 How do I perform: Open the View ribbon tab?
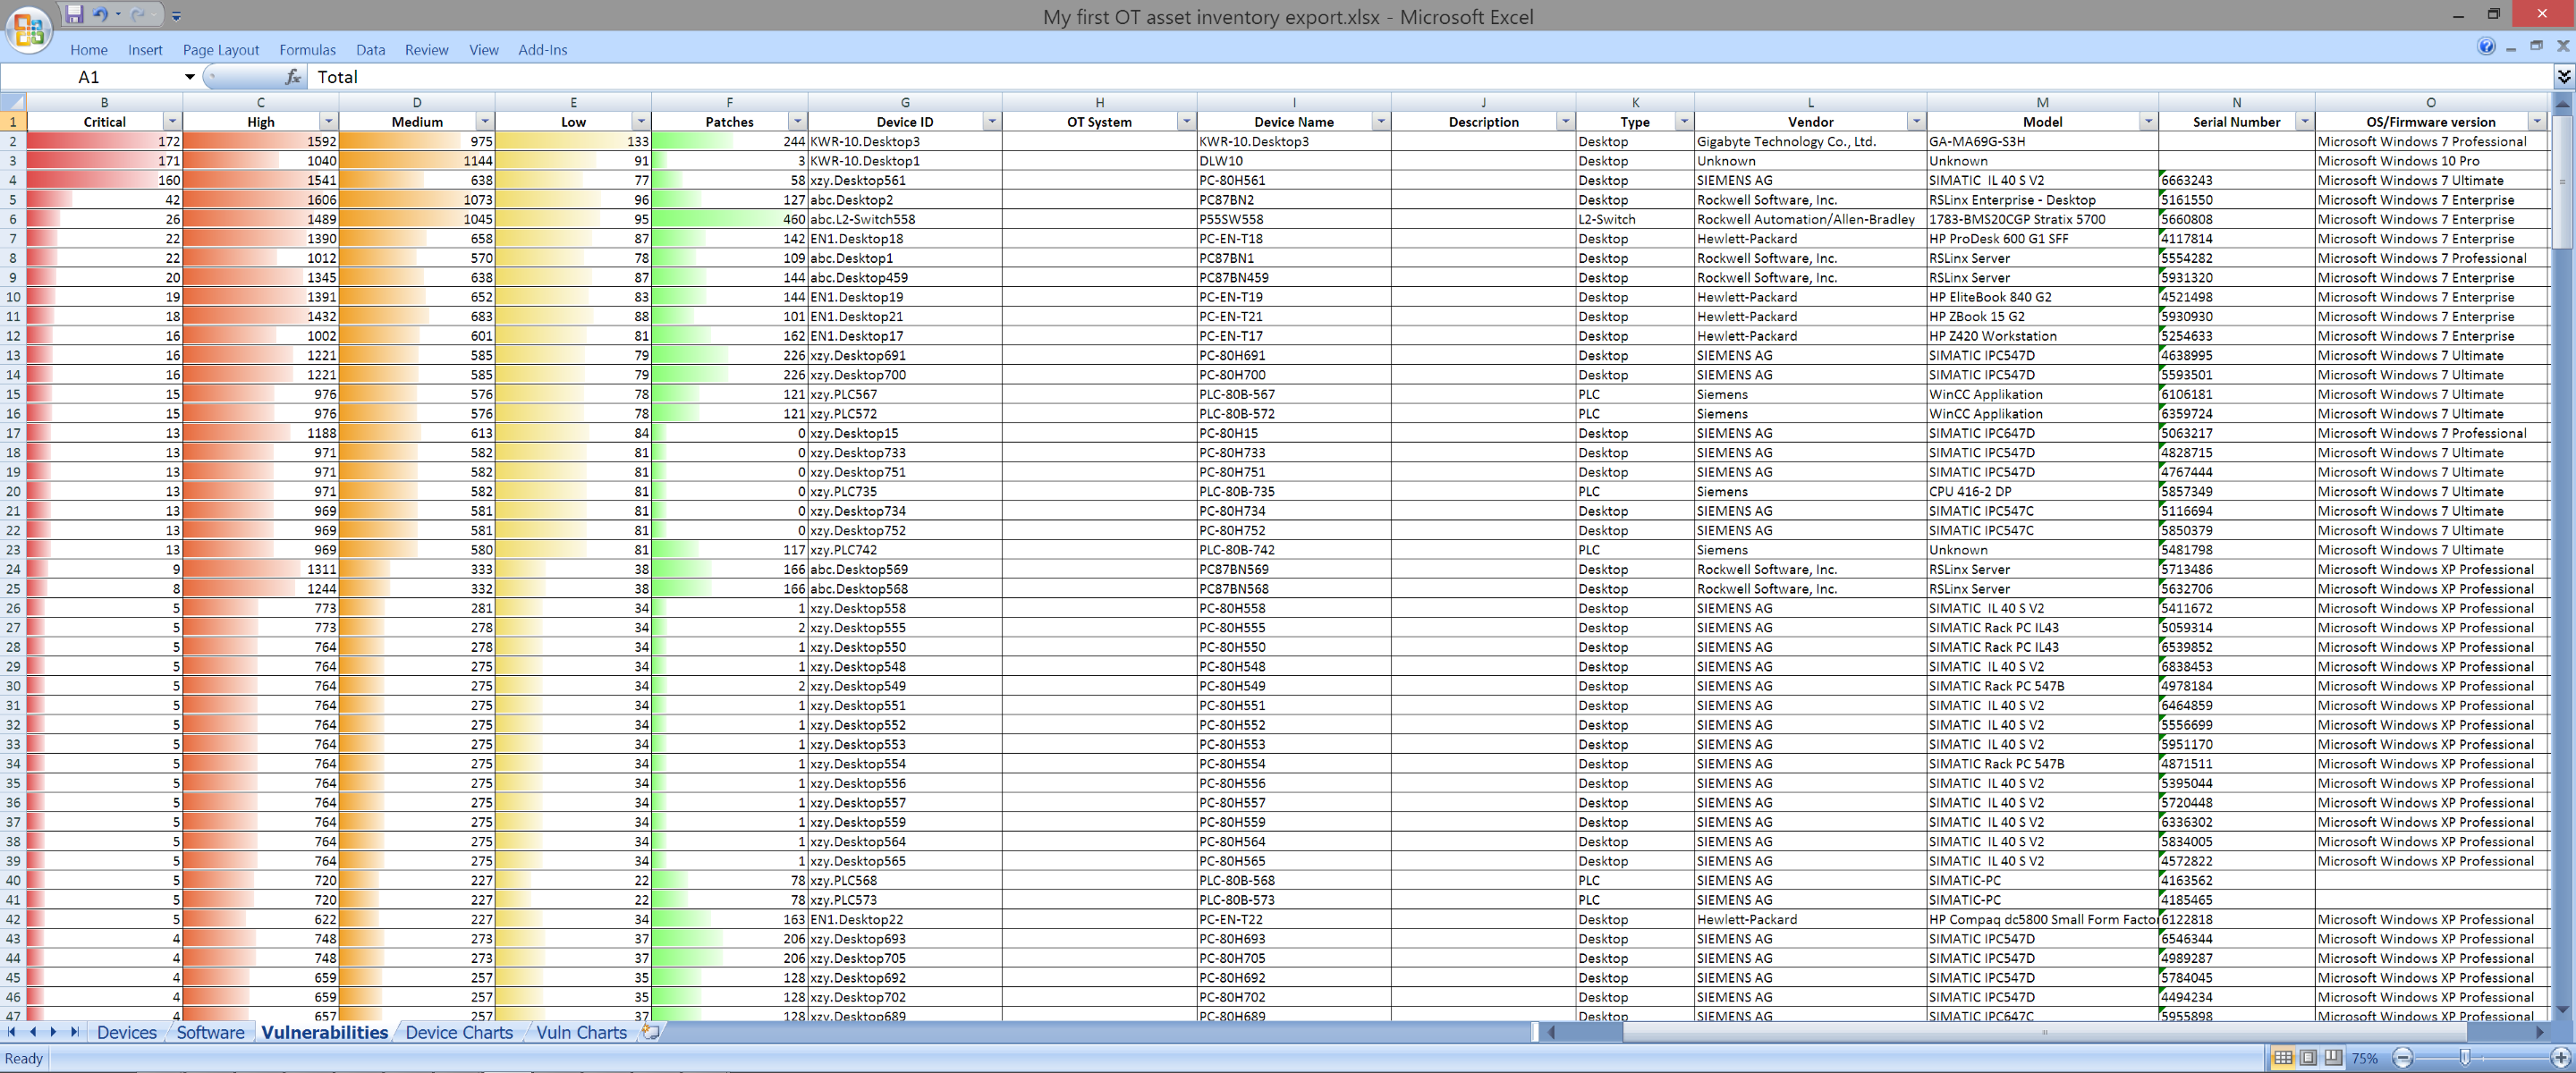[x=484, y=50]
